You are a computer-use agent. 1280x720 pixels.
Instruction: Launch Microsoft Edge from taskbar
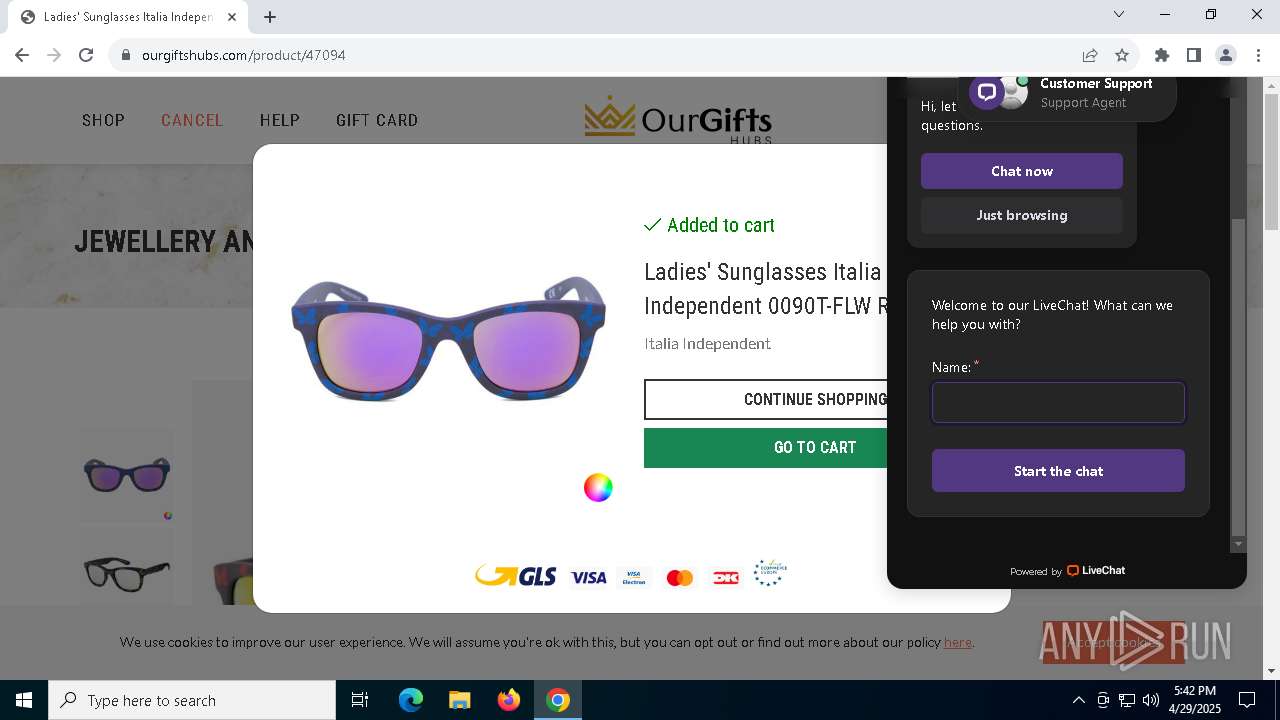point(411,700)
